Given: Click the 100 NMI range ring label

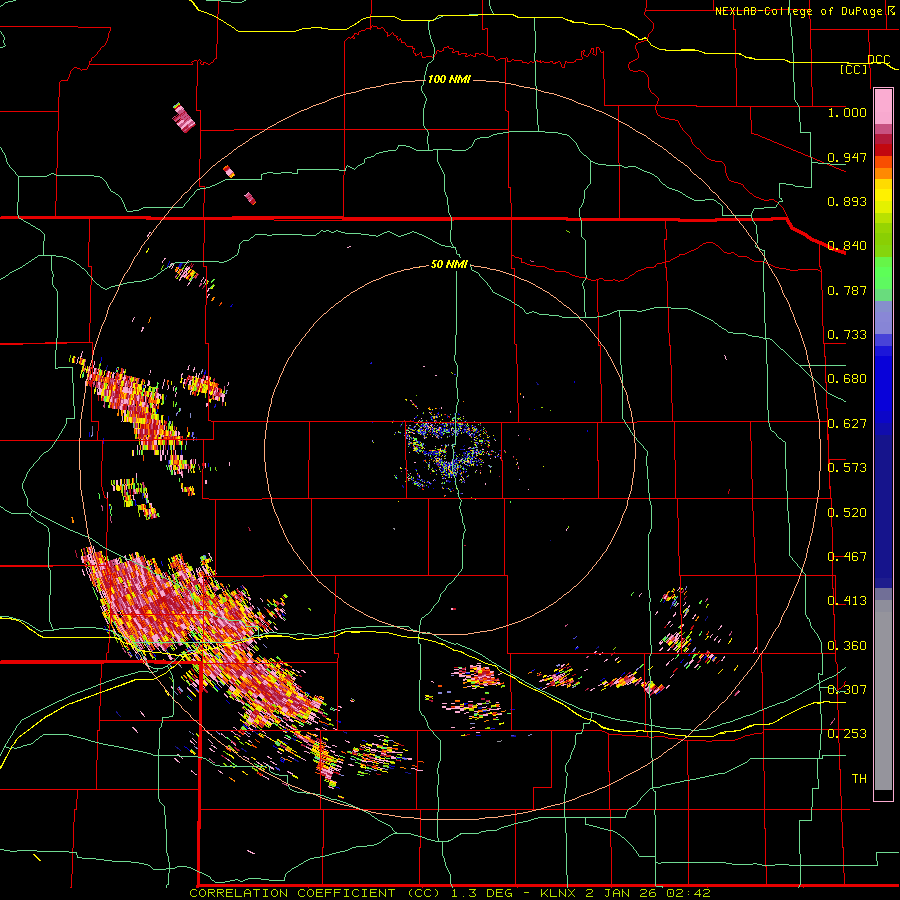Looking at the screenshot, I should (449, 79).
